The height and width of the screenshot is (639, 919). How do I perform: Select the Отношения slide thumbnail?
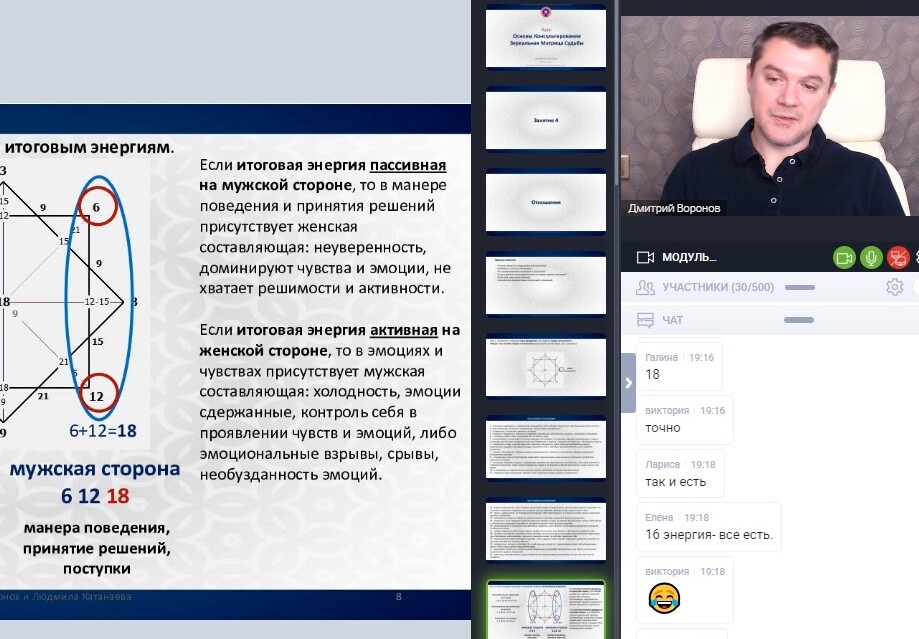[x=546, y=202]
